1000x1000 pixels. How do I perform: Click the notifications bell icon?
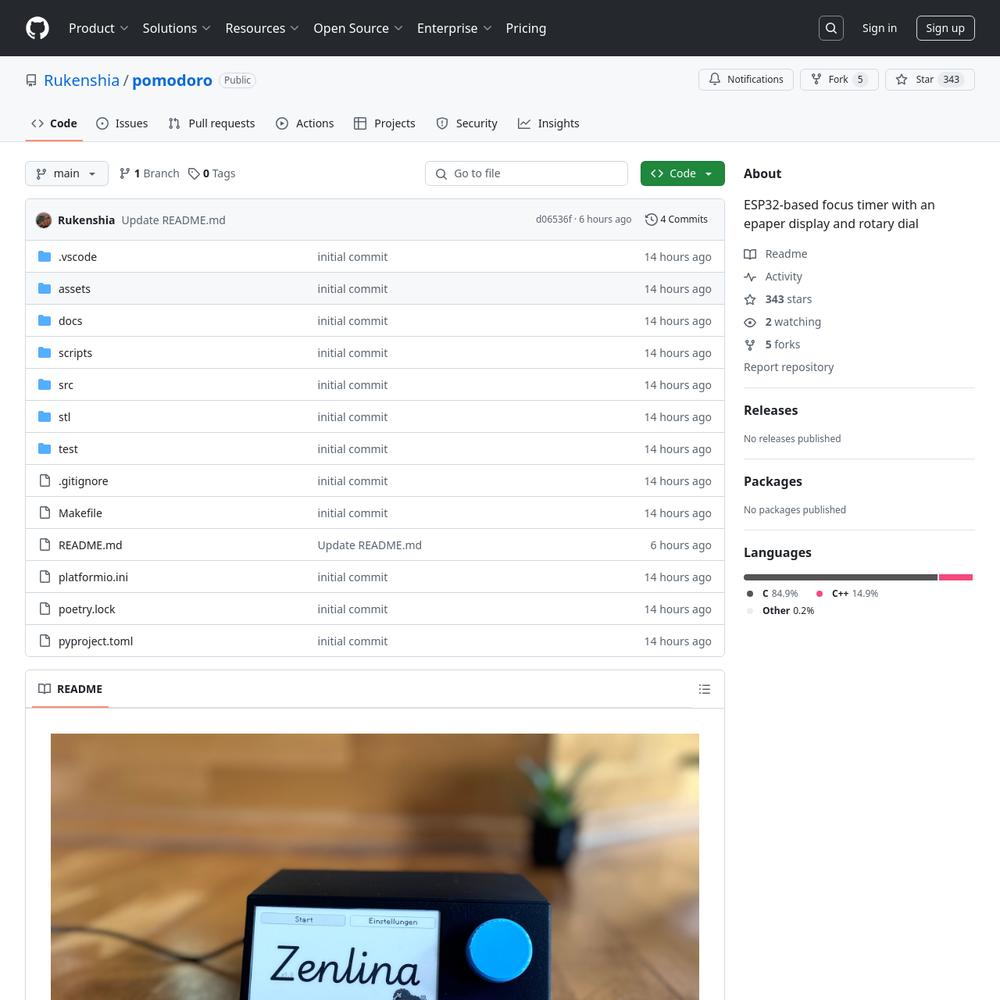[x=714, y=79]
